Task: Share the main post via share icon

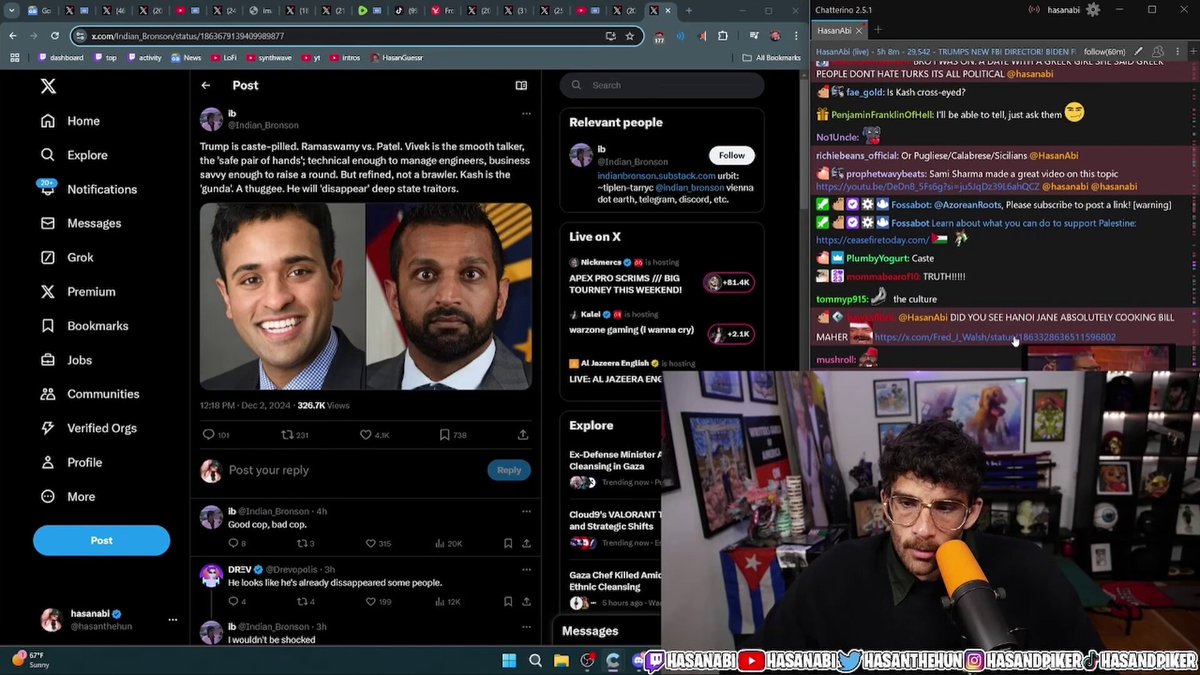Action: coord(523,435)
